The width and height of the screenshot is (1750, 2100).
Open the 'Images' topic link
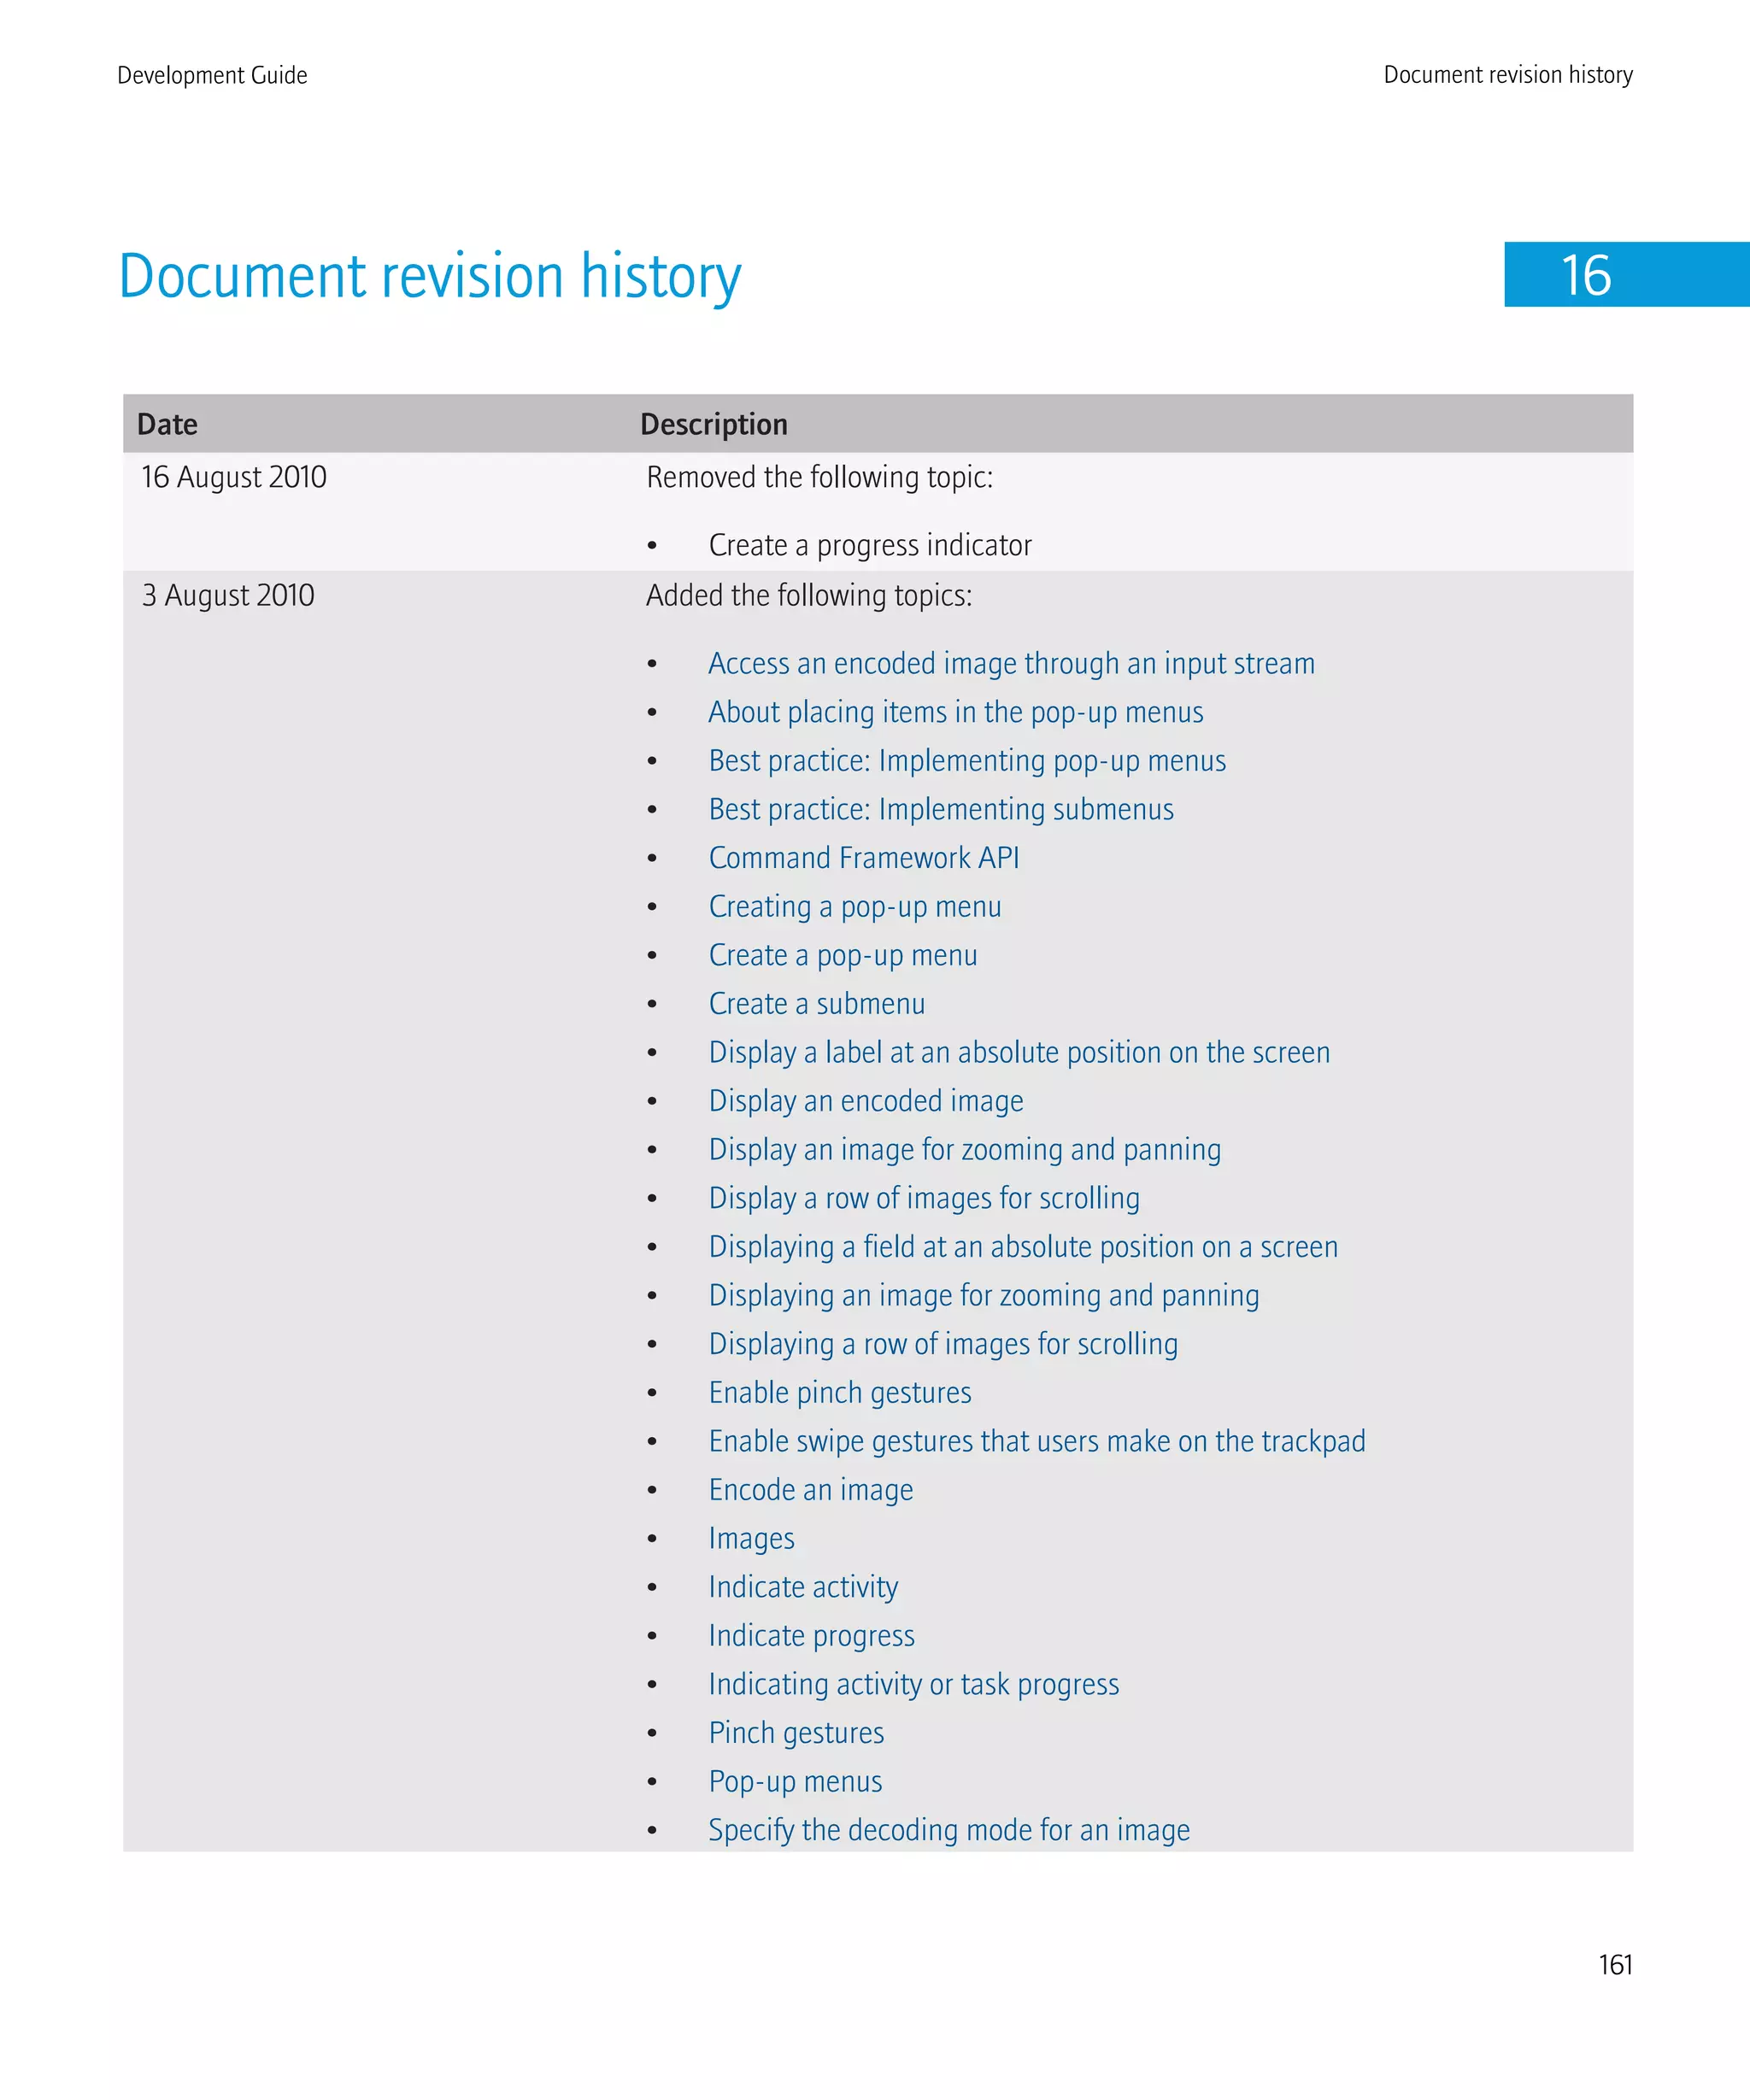(752, 1539)
